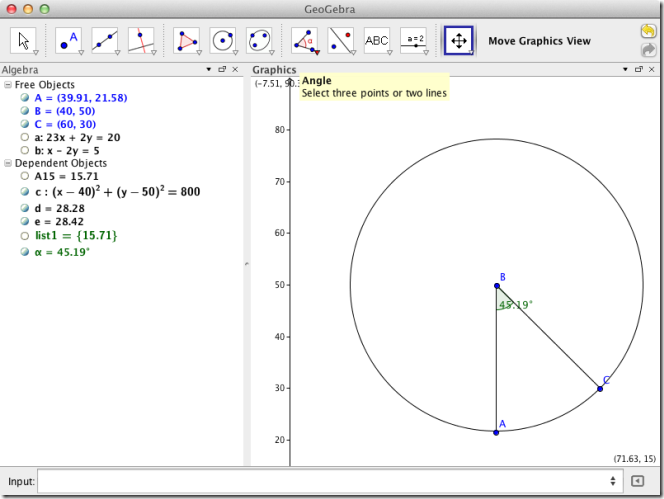Detach Graphics panel into separate window
The image size is (664, 499).
(639, 69)
